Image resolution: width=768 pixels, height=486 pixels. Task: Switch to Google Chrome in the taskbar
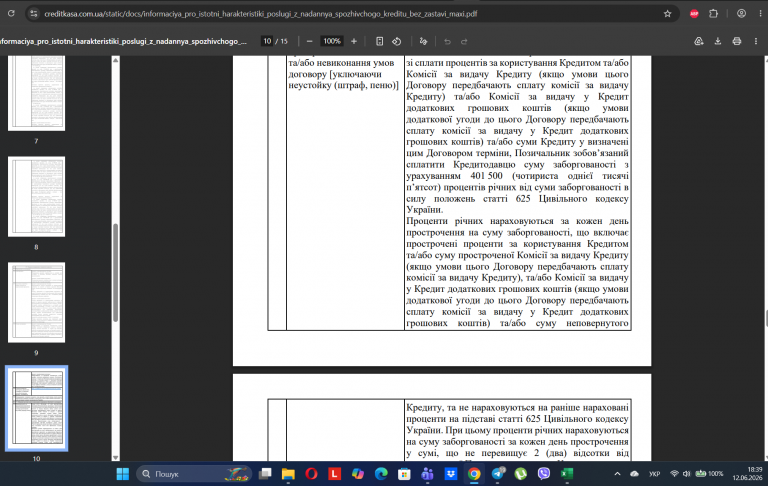(x=474, y=474)
